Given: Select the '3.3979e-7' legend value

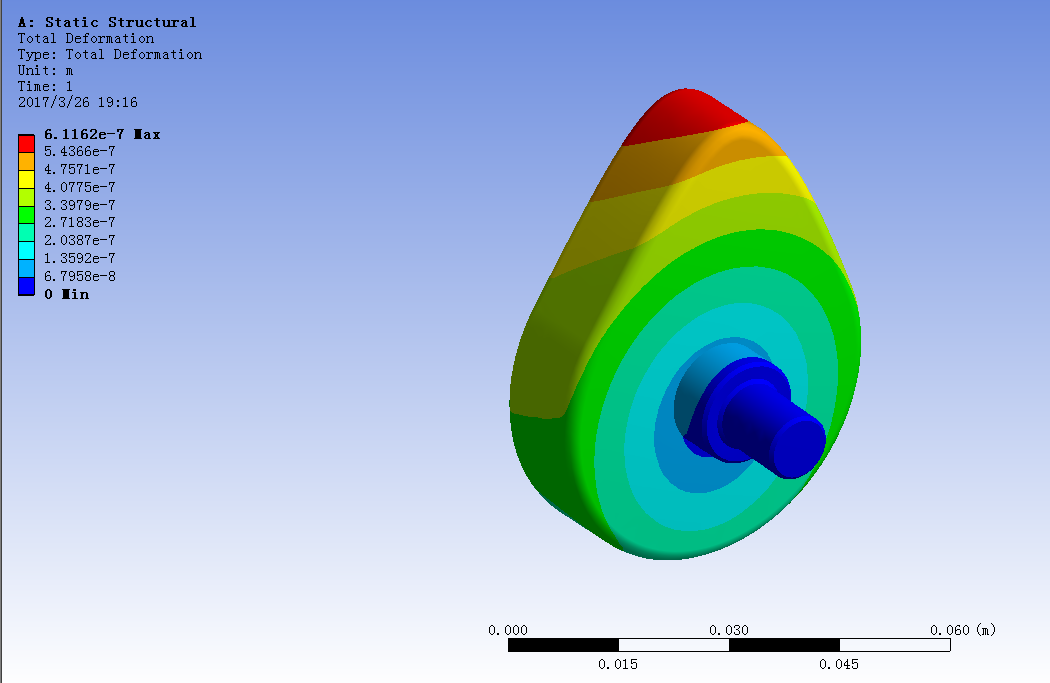Looking at the screenshot, I should (x=80, y=205).
